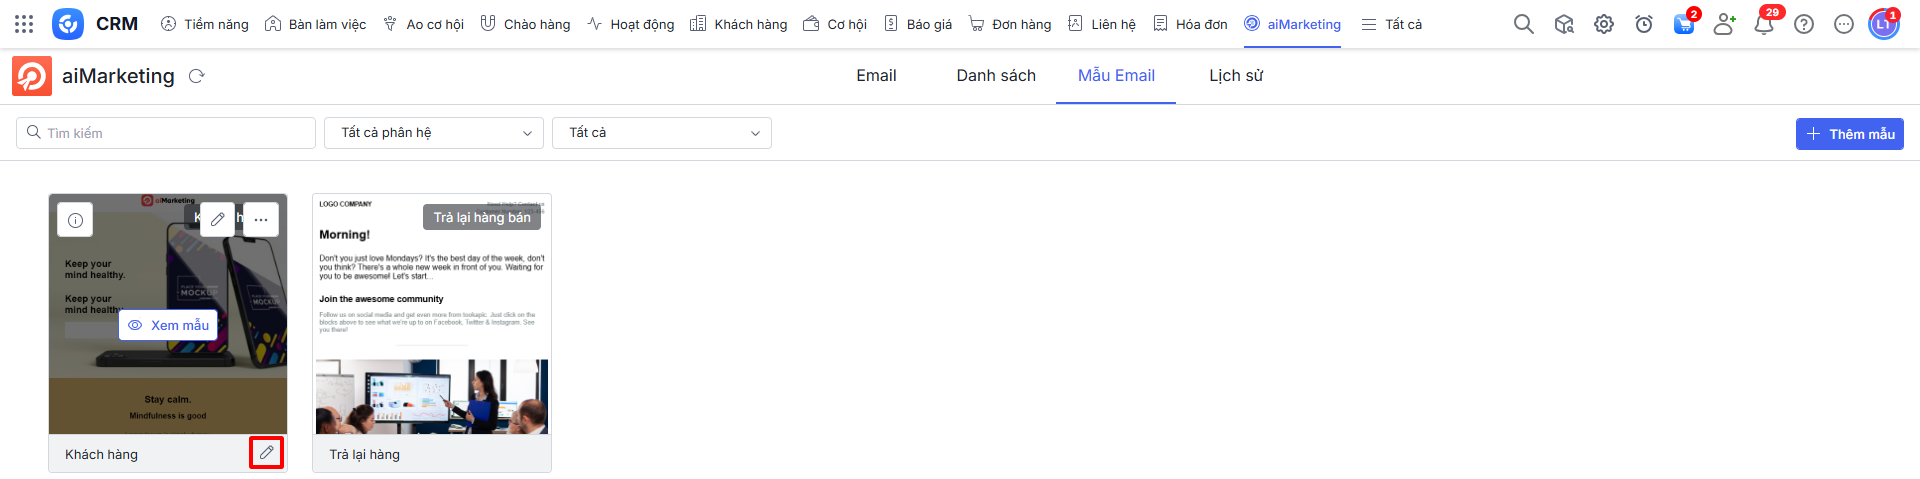This screenshot has height=479, width=1920.
Task: Open the three-dot menu on template card
Action: pyautogui.click(x=261, y=219)
